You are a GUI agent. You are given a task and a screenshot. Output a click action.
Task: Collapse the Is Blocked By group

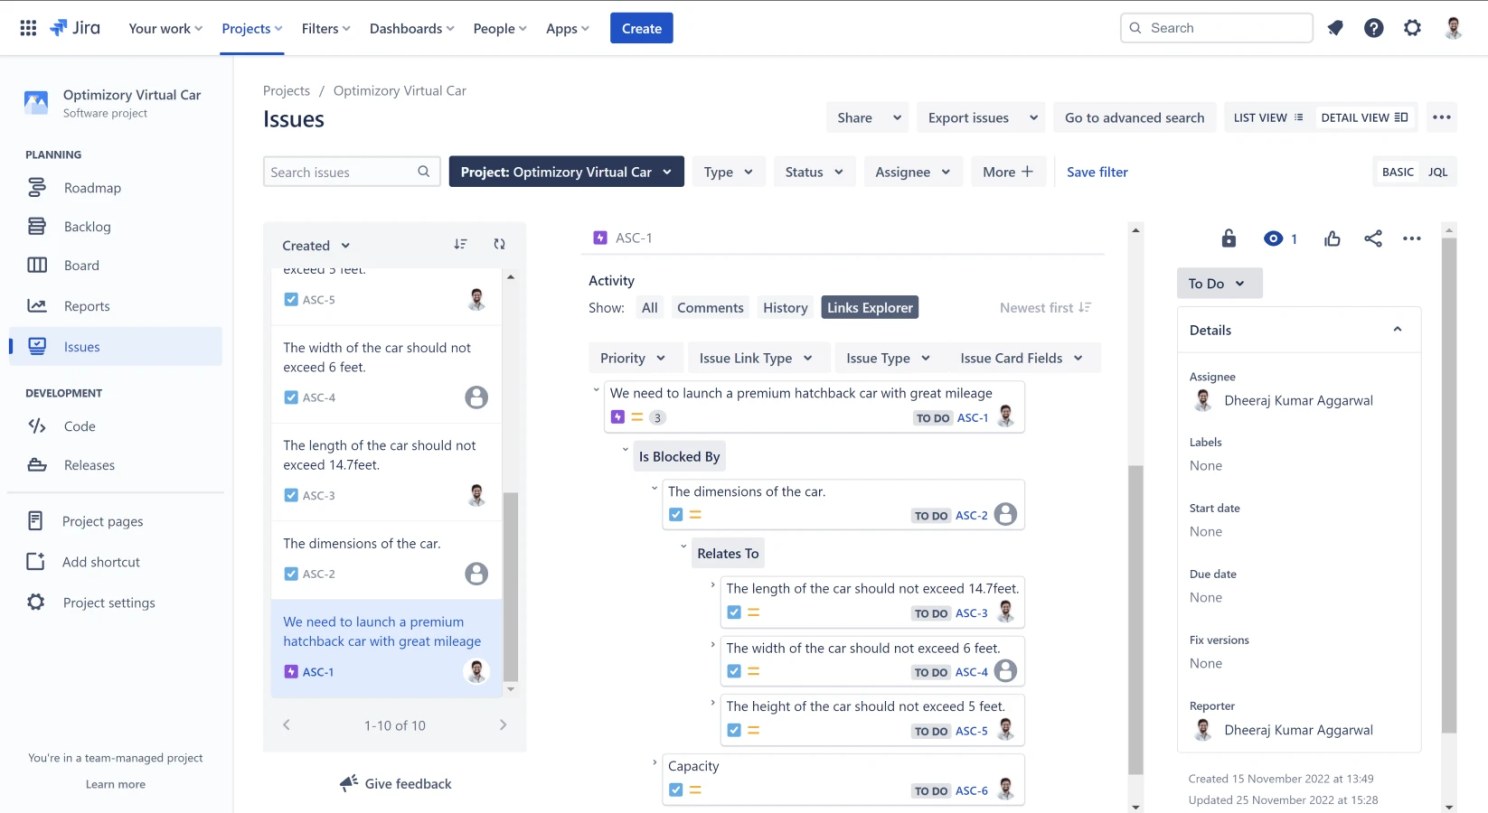pyautogui.click(x=626, y=450)
